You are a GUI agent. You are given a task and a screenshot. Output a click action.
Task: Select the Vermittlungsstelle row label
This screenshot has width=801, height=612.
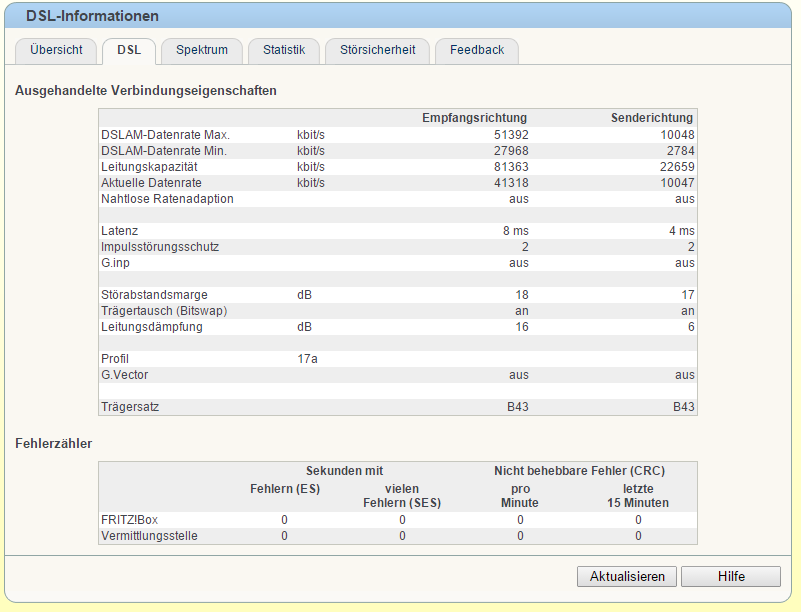click(x=149, y=536)
